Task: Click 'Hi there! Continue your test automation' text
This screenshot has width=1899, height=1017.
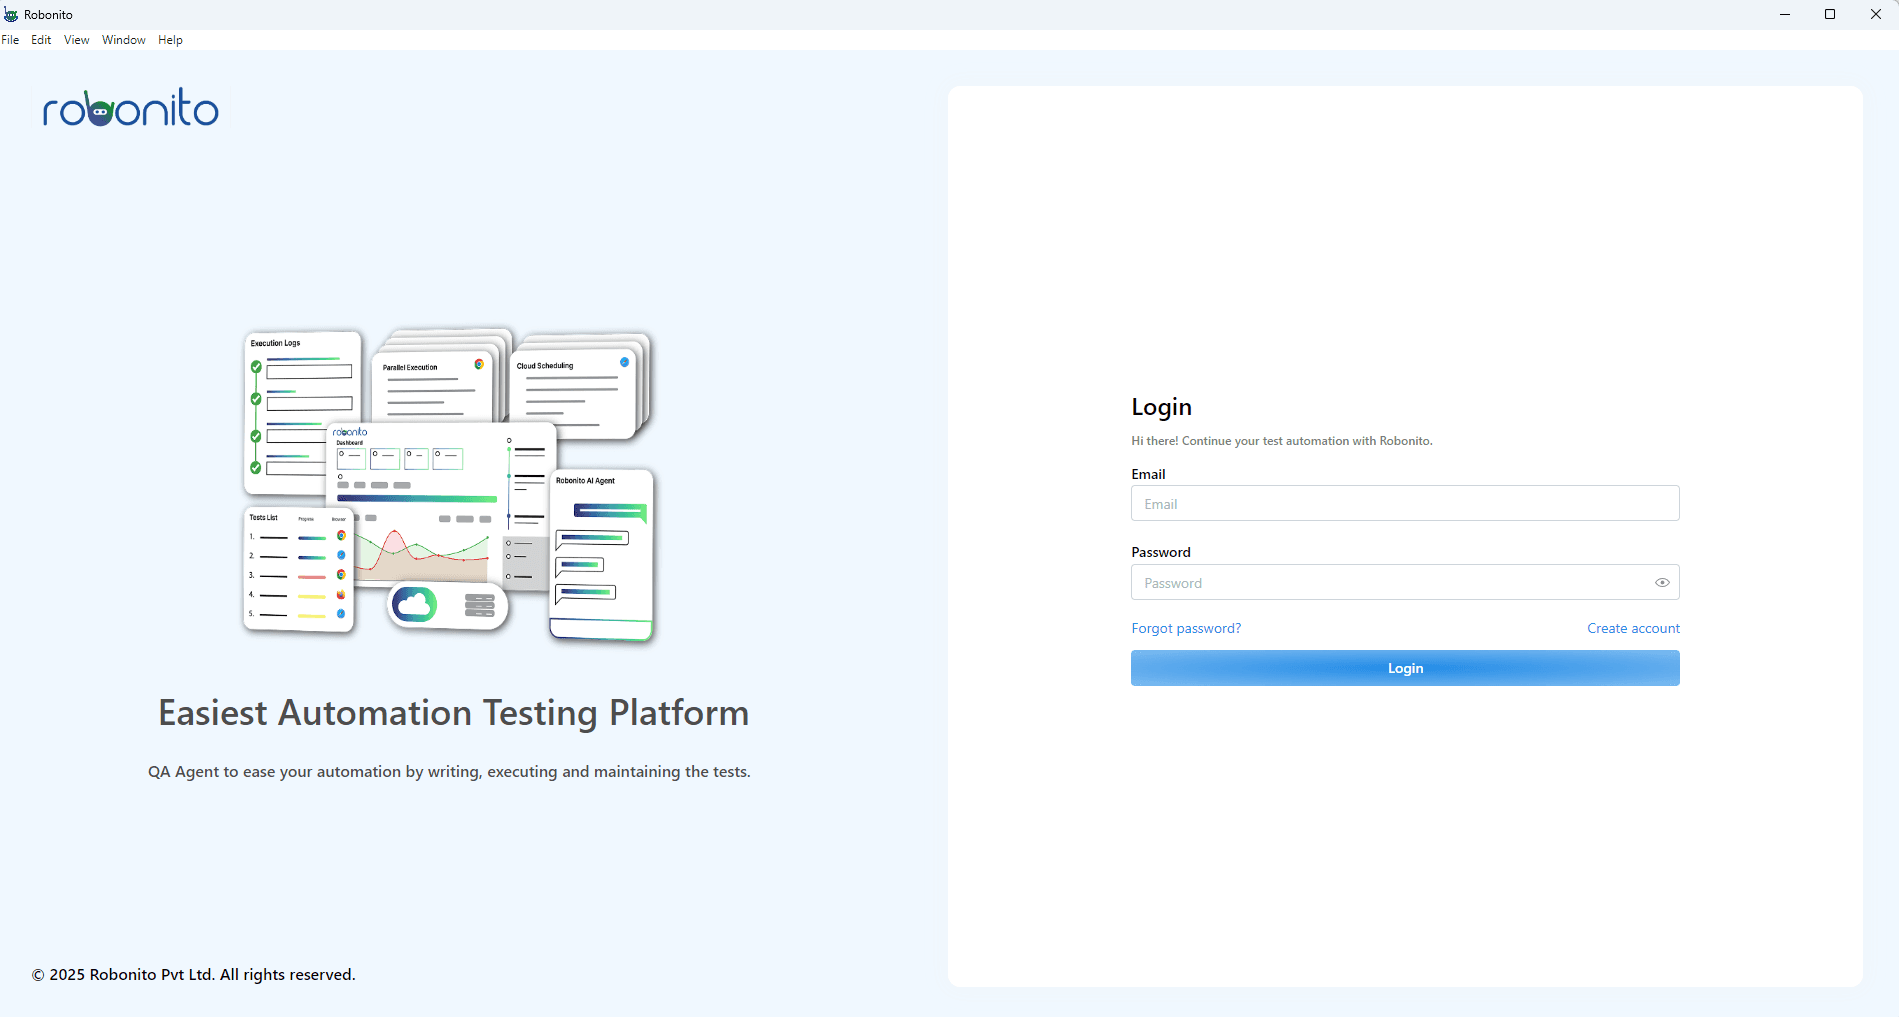Action: [1281, 441]
